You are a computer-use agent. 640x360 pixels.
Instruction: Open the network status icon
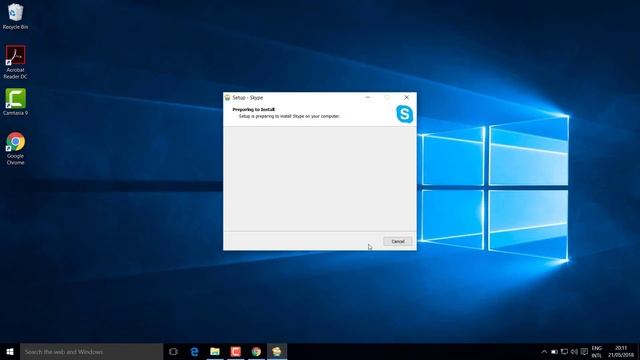[x=564, y=351]
